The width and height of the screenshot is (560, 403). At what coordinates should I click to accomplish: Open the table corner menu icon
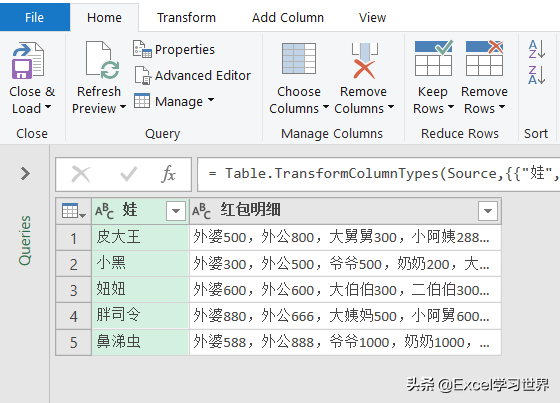tap(74, 211)
